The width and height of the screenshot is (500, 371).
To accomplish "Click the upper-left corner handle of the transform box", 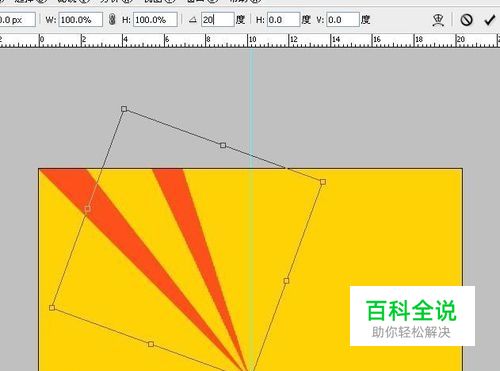I will tap(124, 109).
